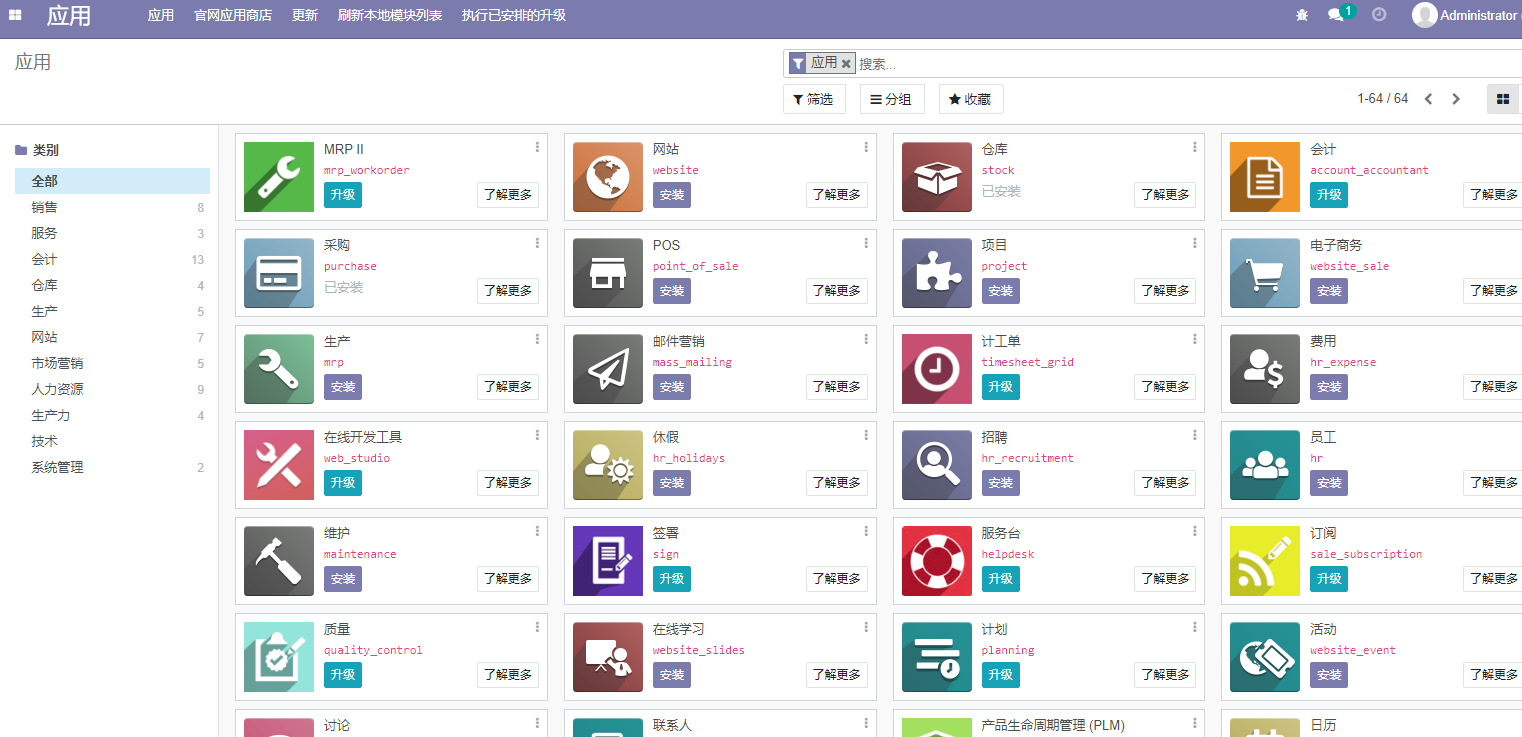The height and width of the screenshot is (737, 1522).
Task: Select the 系统管理 category
Action: 112,467
